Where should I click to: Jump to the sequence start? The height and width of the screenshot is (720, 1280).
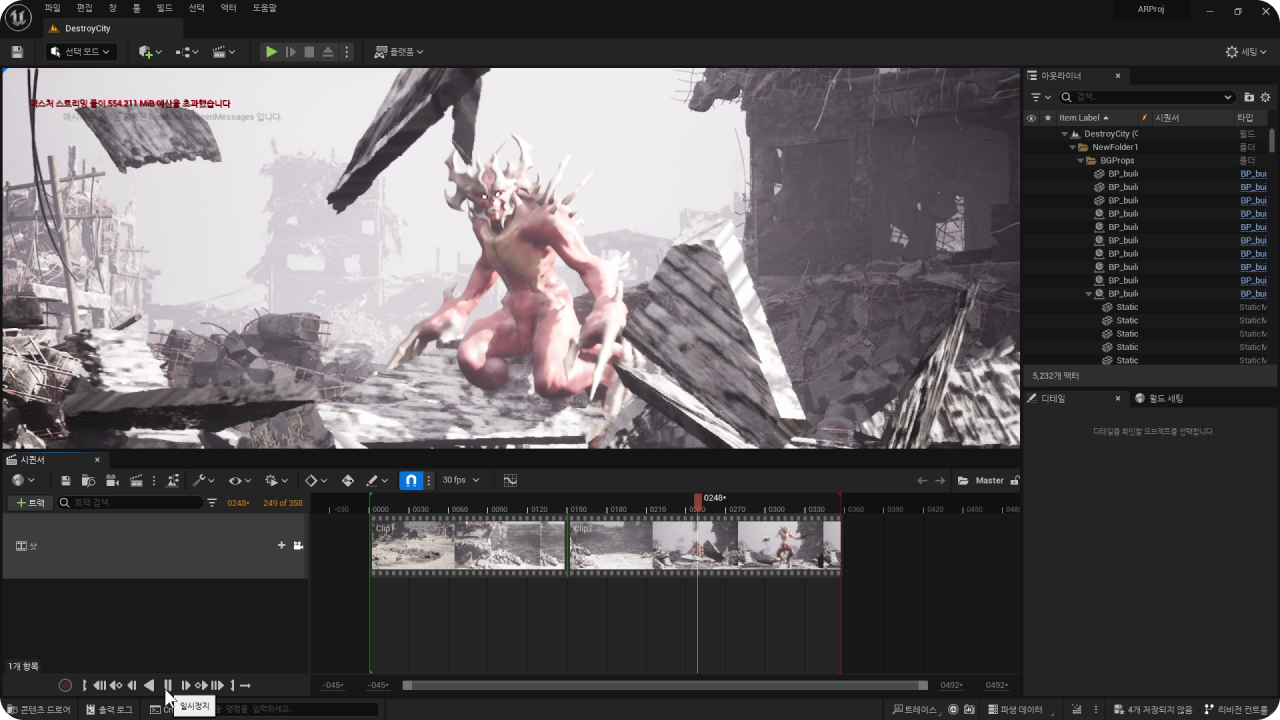[99, 685]
